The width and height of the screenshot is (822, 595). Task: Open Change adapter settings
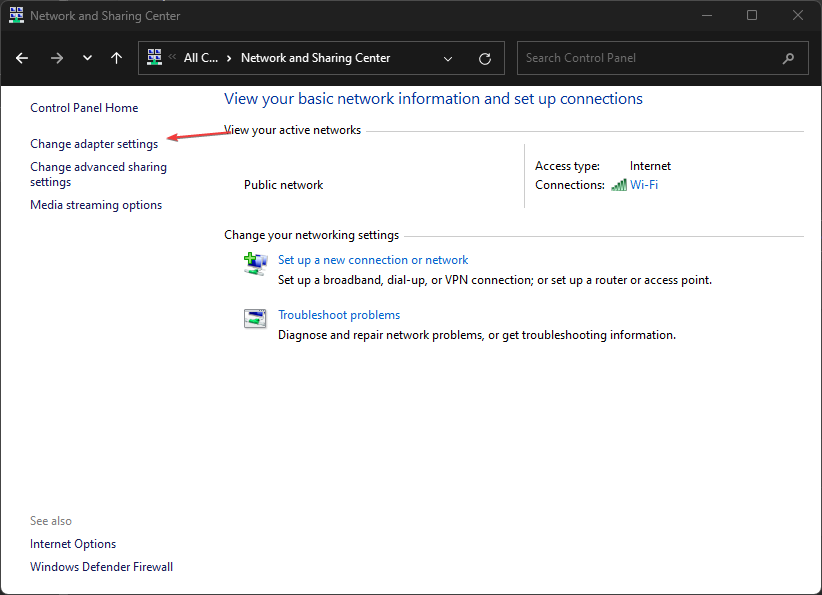pos(94,144)
